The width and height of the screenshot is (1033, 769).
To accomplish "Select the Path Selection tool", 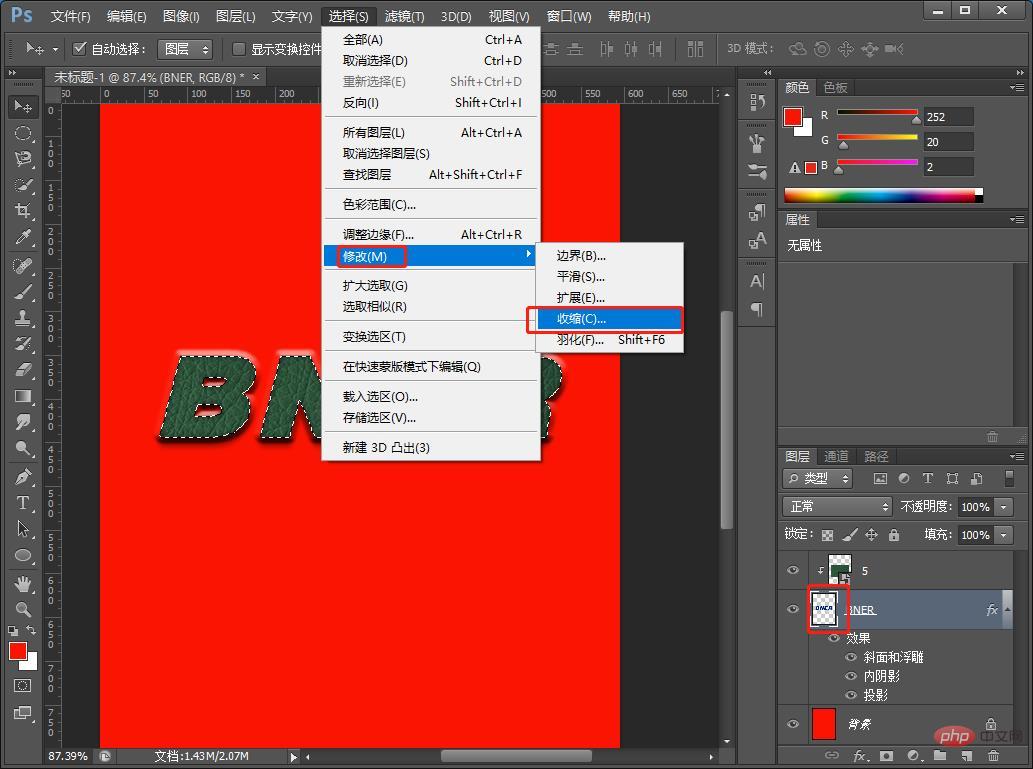I will (23, 528).
